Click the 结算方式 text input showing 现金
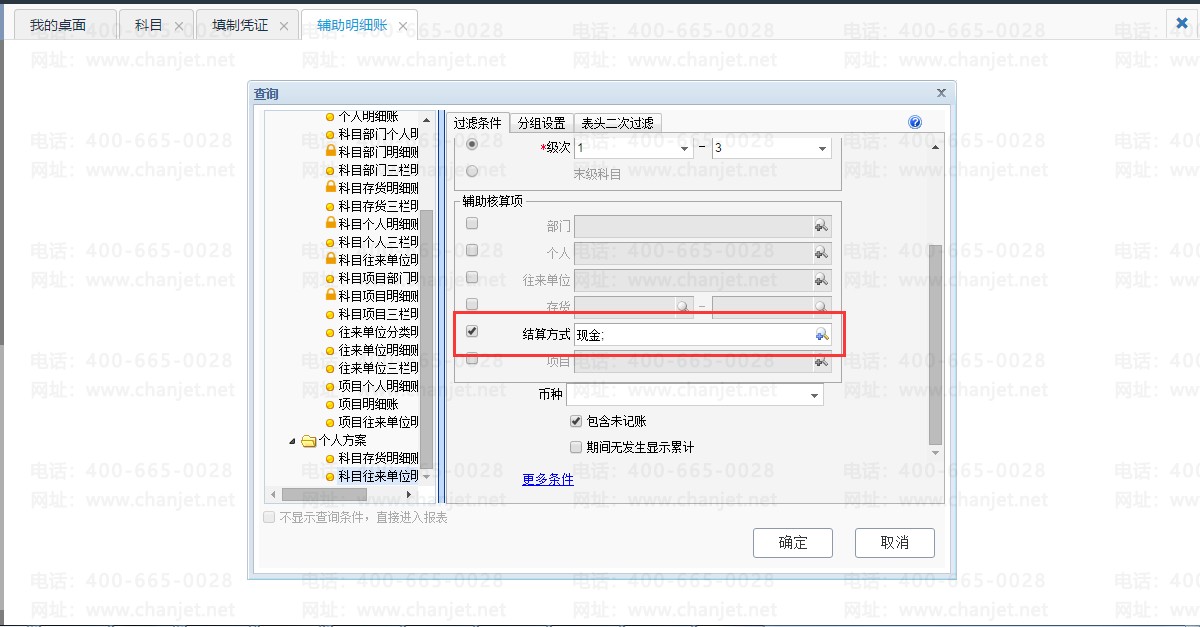The image size is (1200, 627). pyautogui.click(x=692, y=335)
